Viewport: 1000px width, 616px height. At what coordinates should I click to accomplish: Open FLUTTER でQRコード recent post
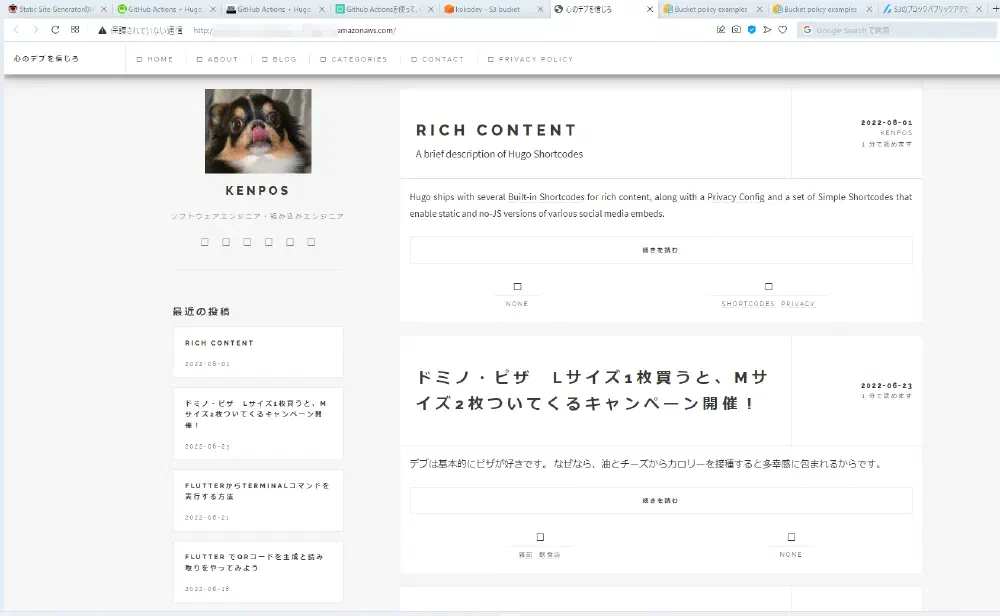click(x=254, y=562)
